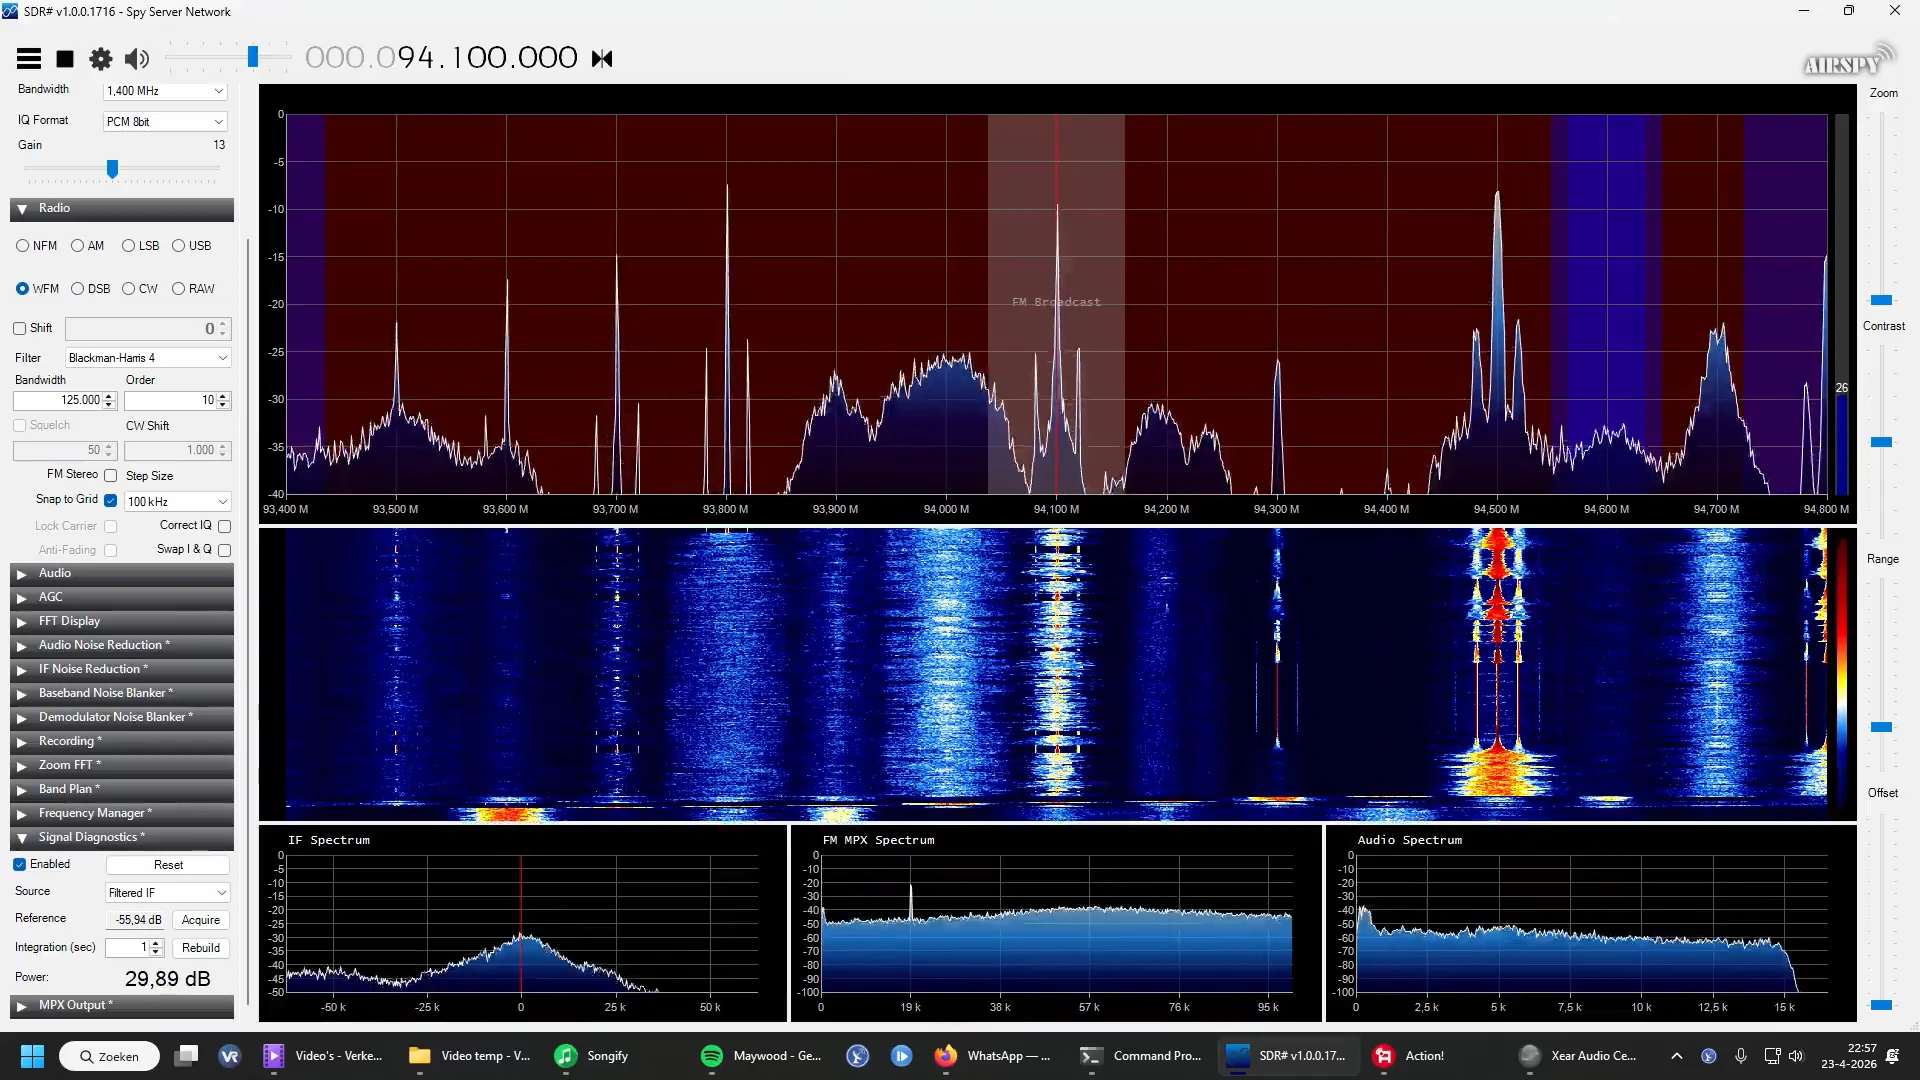Expand the Baseband Noise Blanker panel
Image resolution: width=1920 pixels, height=1080 pixels.
coord(122,694)
